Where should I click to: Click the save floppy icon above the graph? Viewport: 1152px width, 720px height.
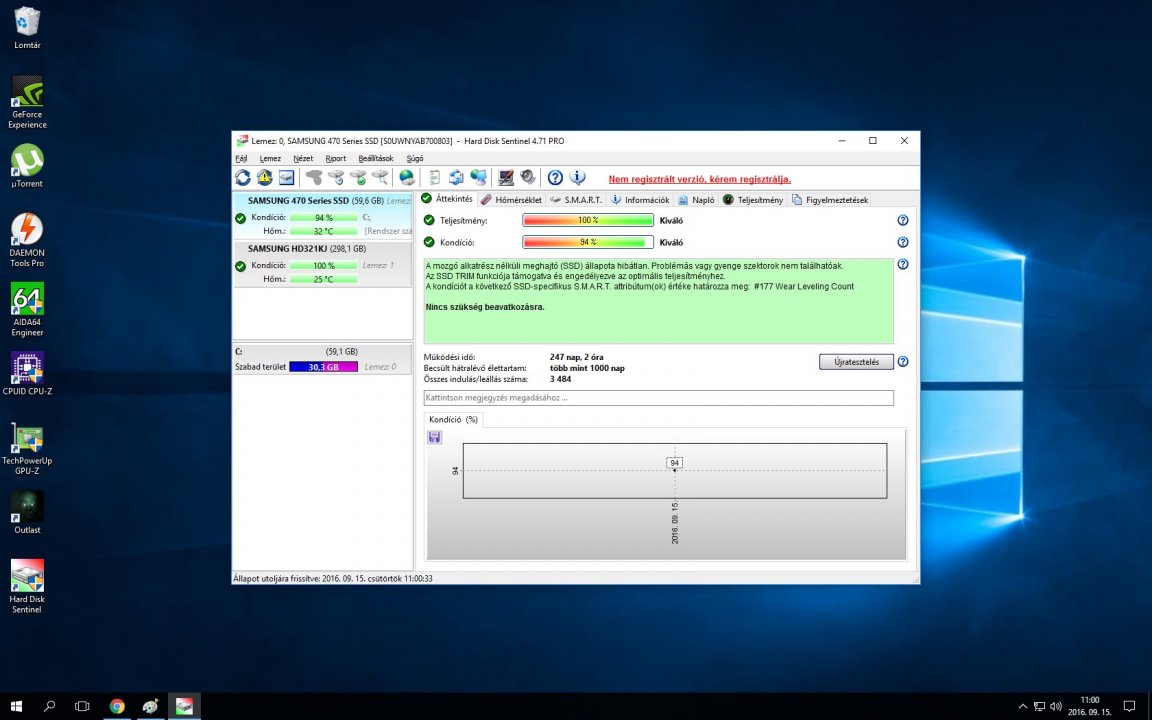(434, 437)
